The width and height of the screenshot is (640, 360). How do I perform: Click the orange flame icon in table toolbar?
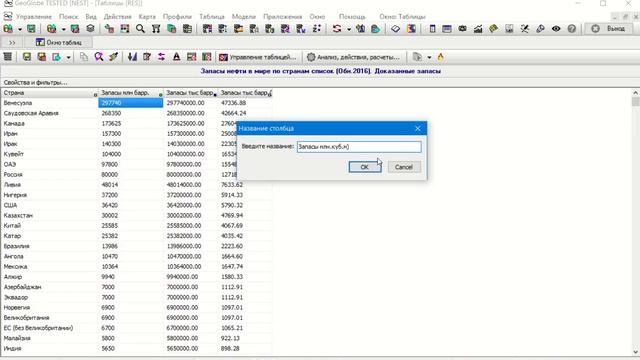(x=440, y=57)
